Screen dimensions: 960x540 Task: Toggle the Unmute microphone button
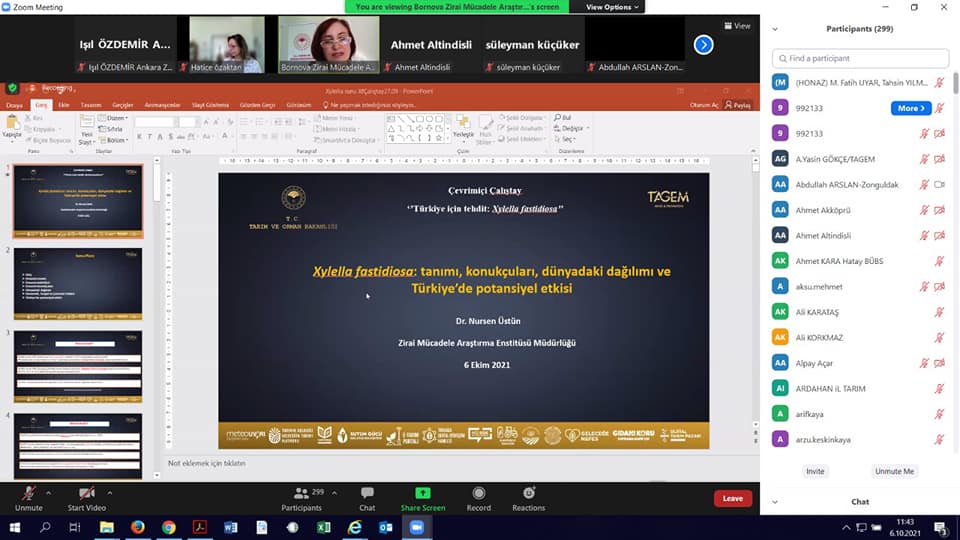pyautogui.click(x=28, y=494)
